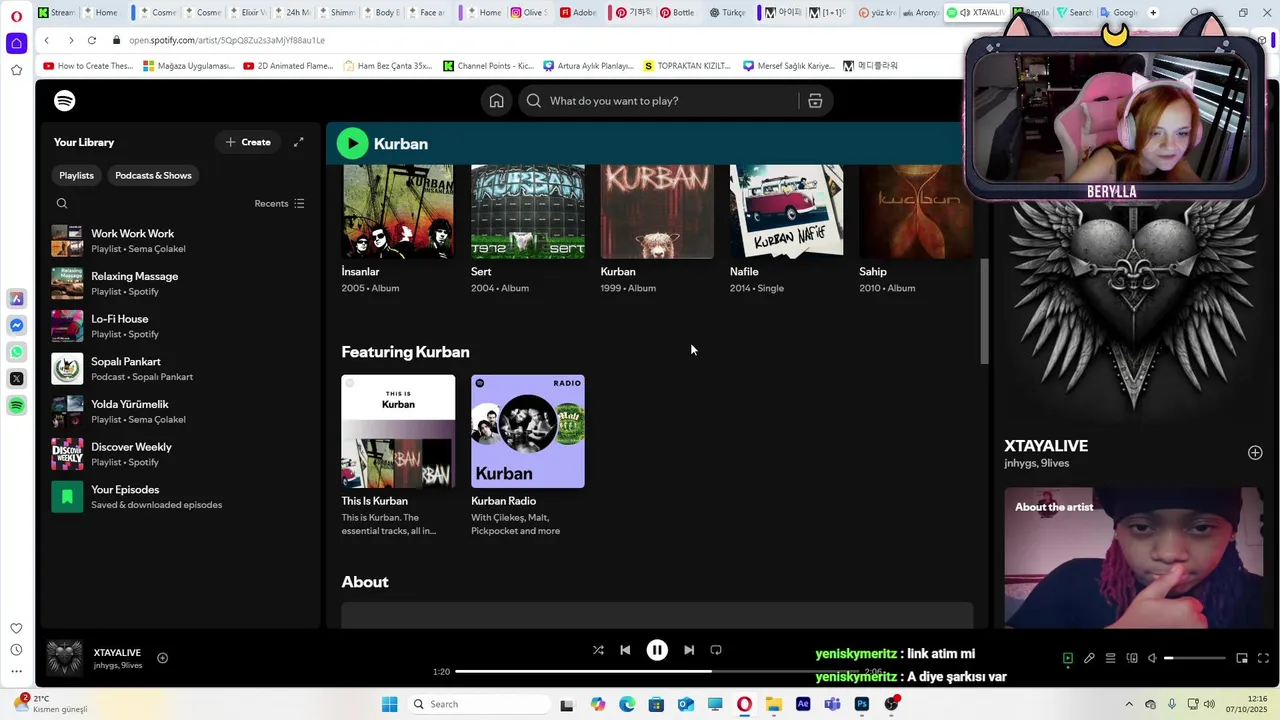Open the Sahip 2010 album cover
The height and width of the screenshot is (720, 1280).
click(915, 211)
